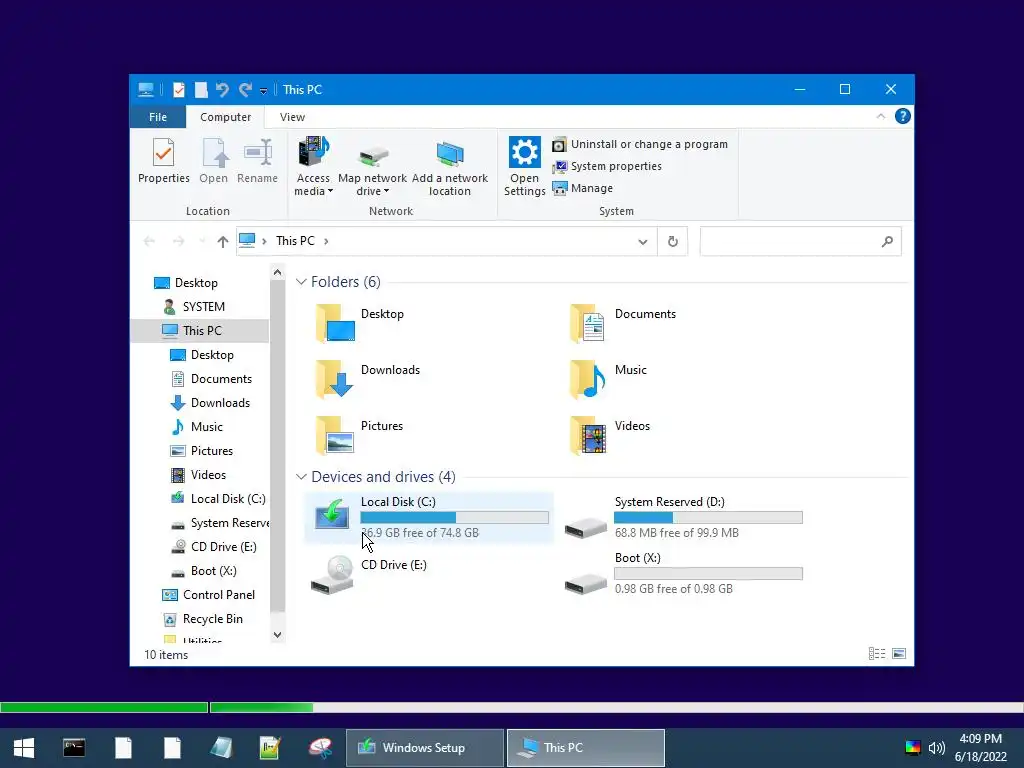Click the navigation pane scroll down arrow

(278, 635)
